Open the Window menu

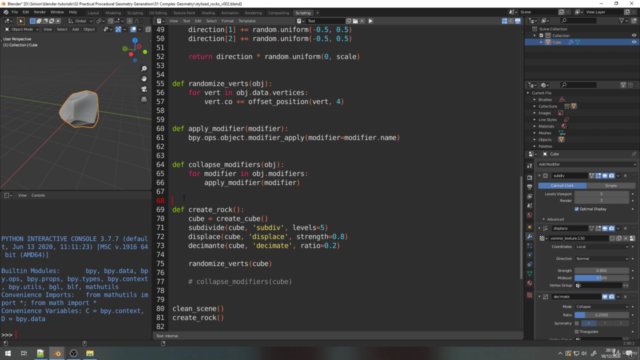click(57, 12)
